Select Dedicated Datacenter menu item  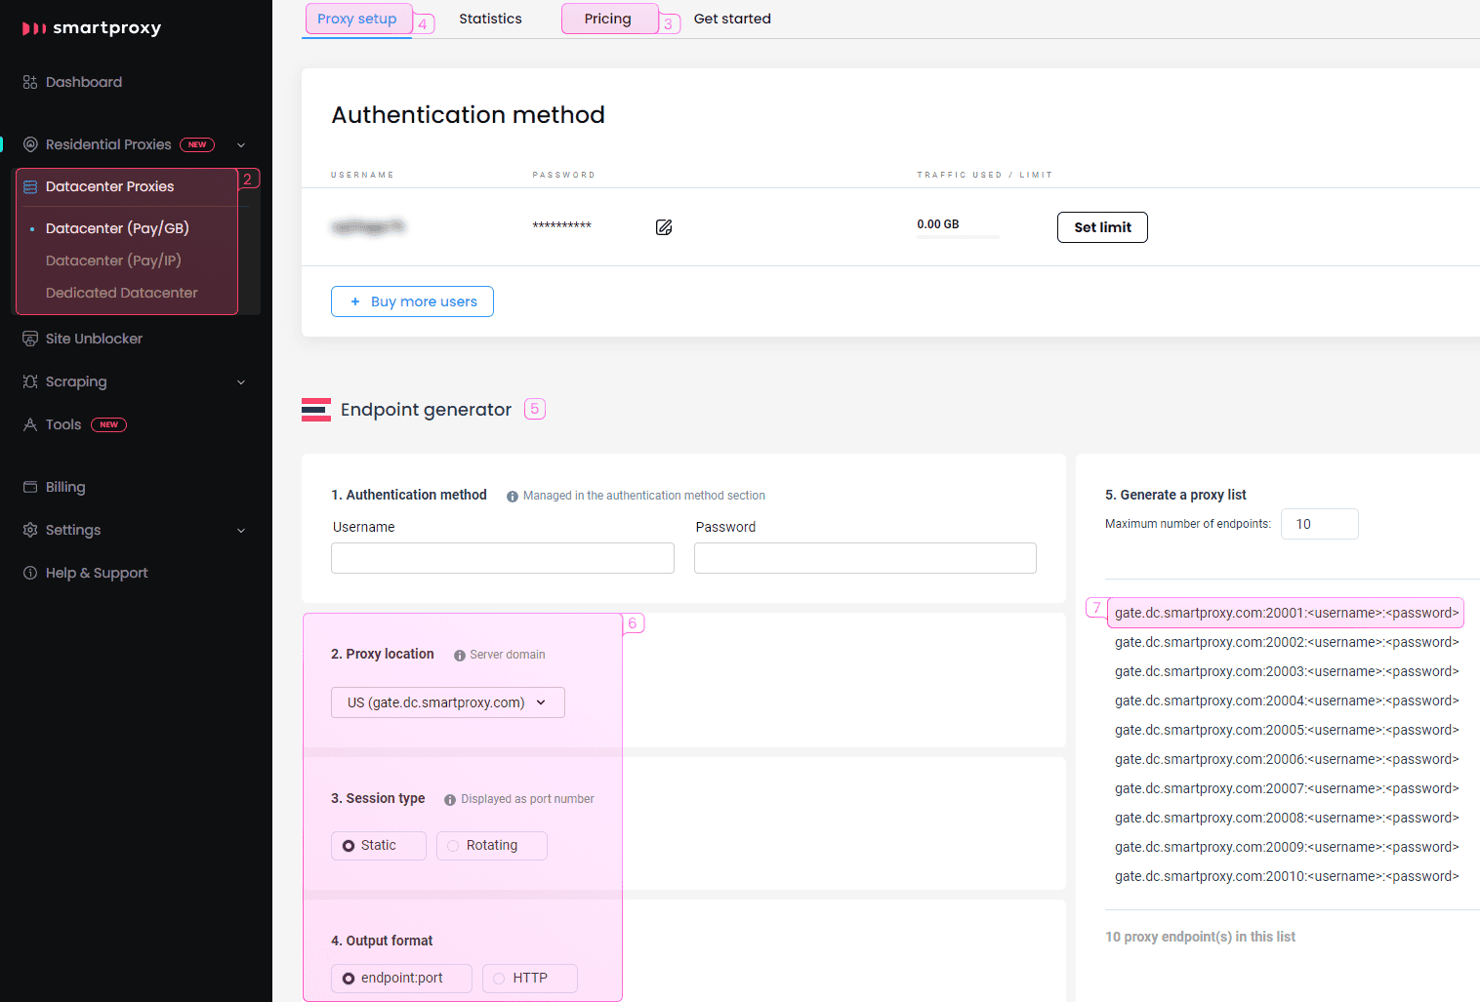[122, 293]
